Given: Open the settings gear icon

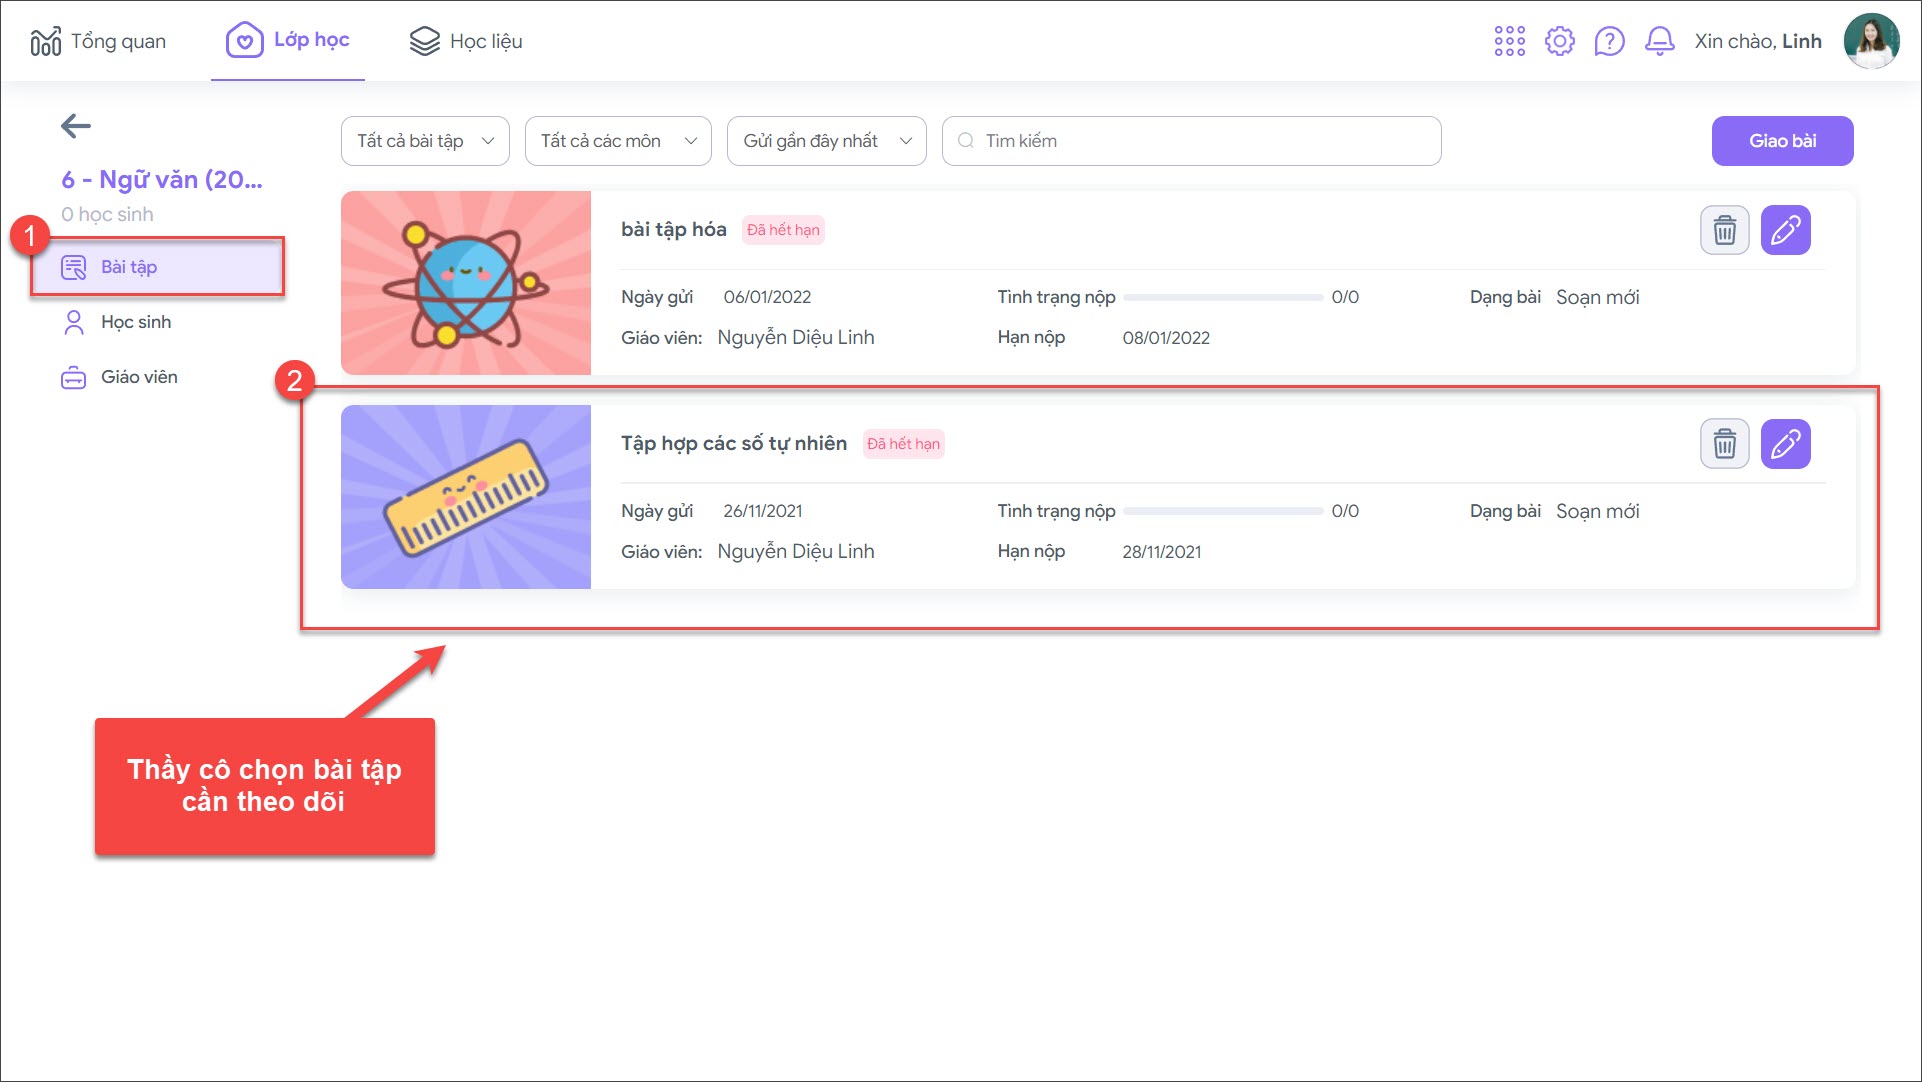Looking at the screenshot, I should coord(1559,41).
